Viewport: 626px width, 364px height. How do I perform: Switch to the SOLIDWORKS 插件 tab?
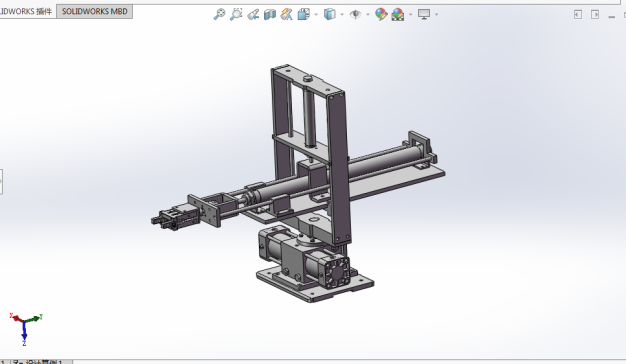click(26, 11)
